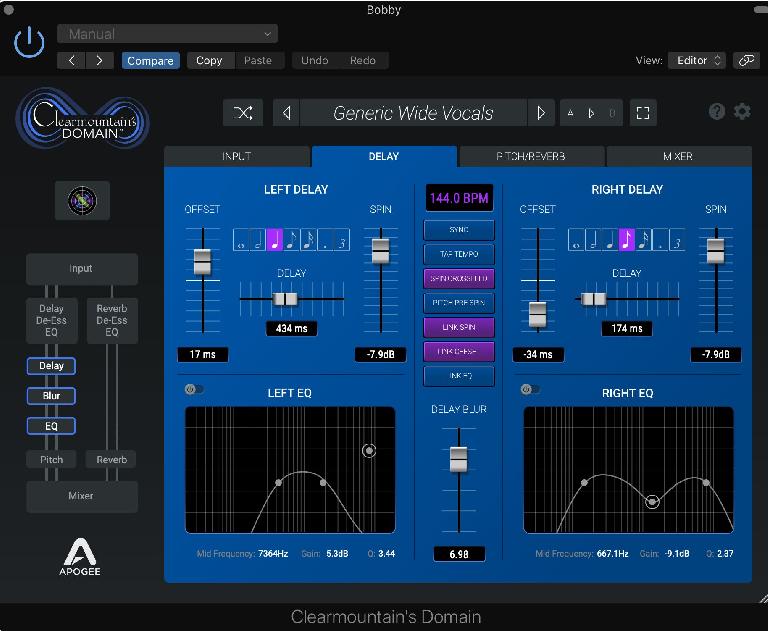
Task: Toggle right delay dotted note modifier
Action: [660, 240]
